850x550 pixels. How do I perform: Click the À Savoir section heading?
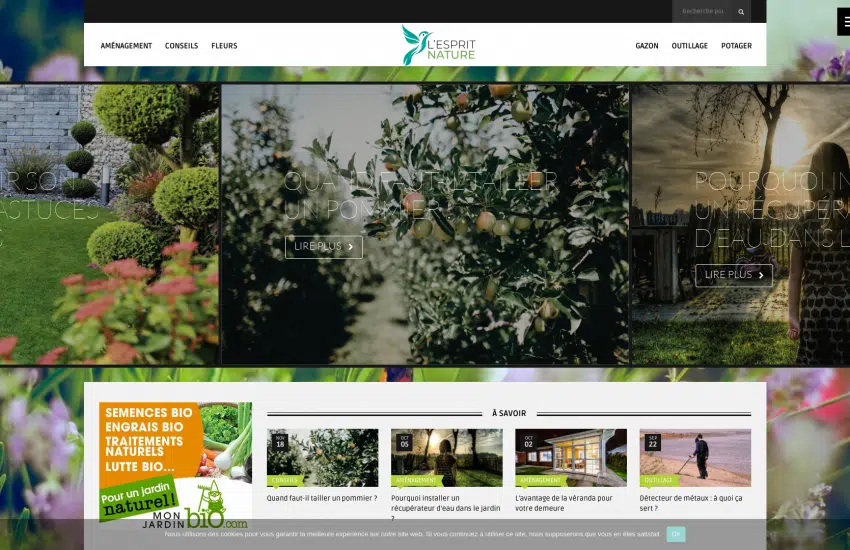(x=509, y=413)
